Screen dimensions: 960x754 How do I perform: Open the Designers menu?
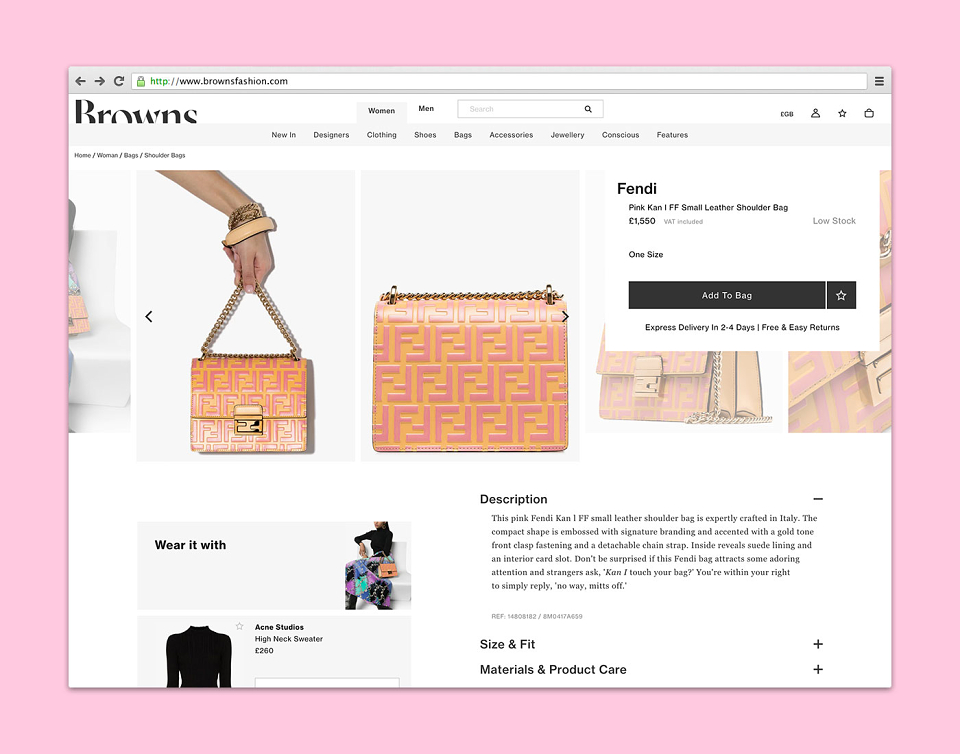[x=331, y=135]
